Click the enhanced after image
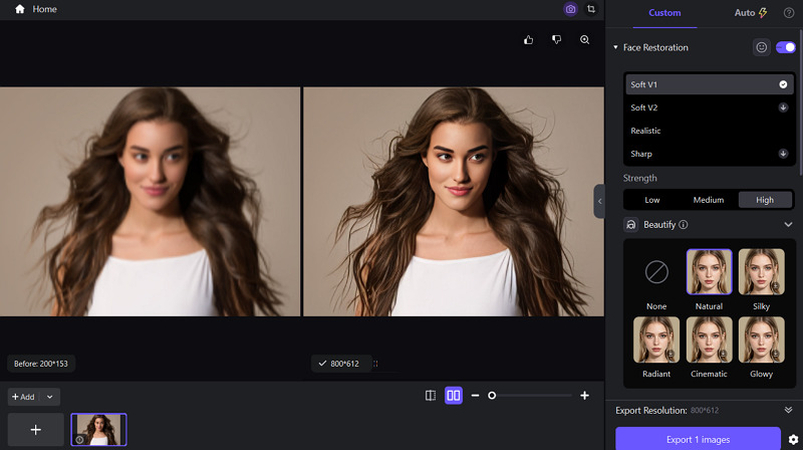The image size is (803, 450). point(454,201)
